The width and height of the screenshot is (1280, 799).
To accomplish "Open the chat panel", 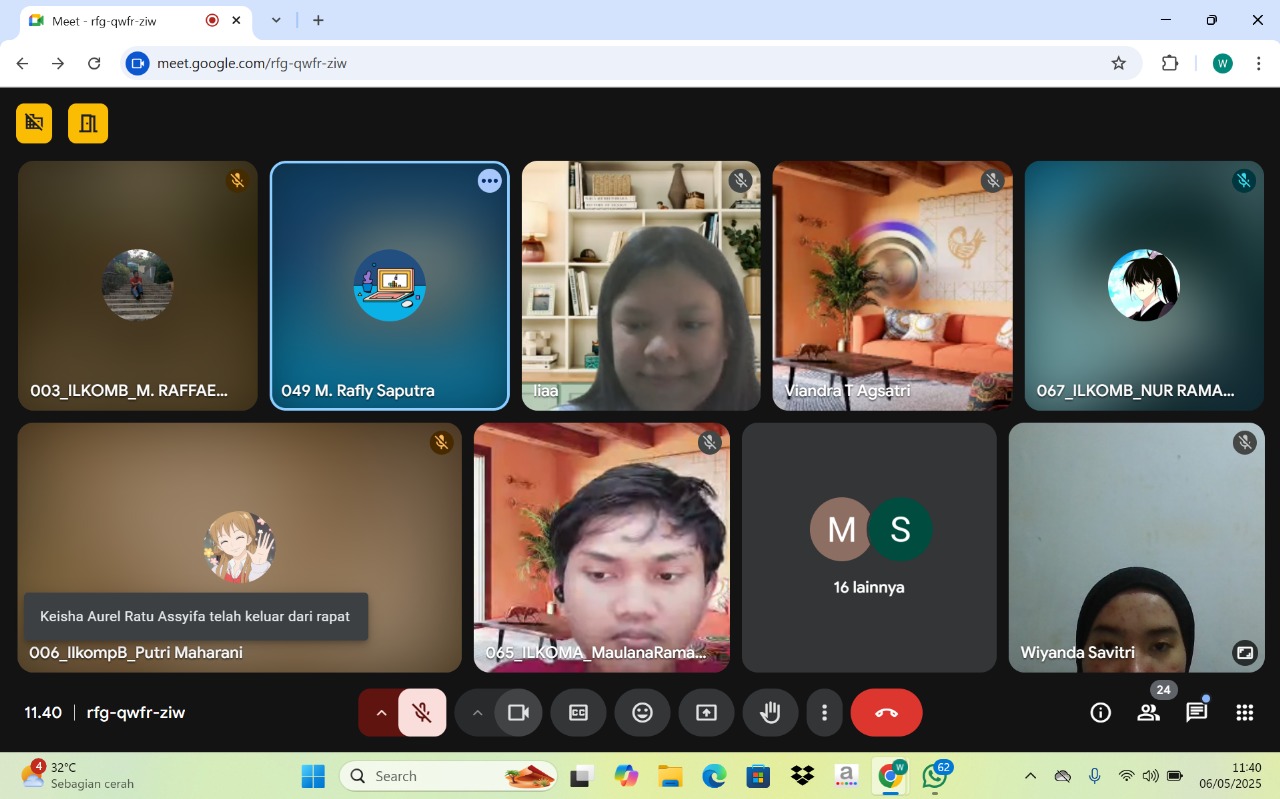I will pyautogui.click(x=1196, y=713).
